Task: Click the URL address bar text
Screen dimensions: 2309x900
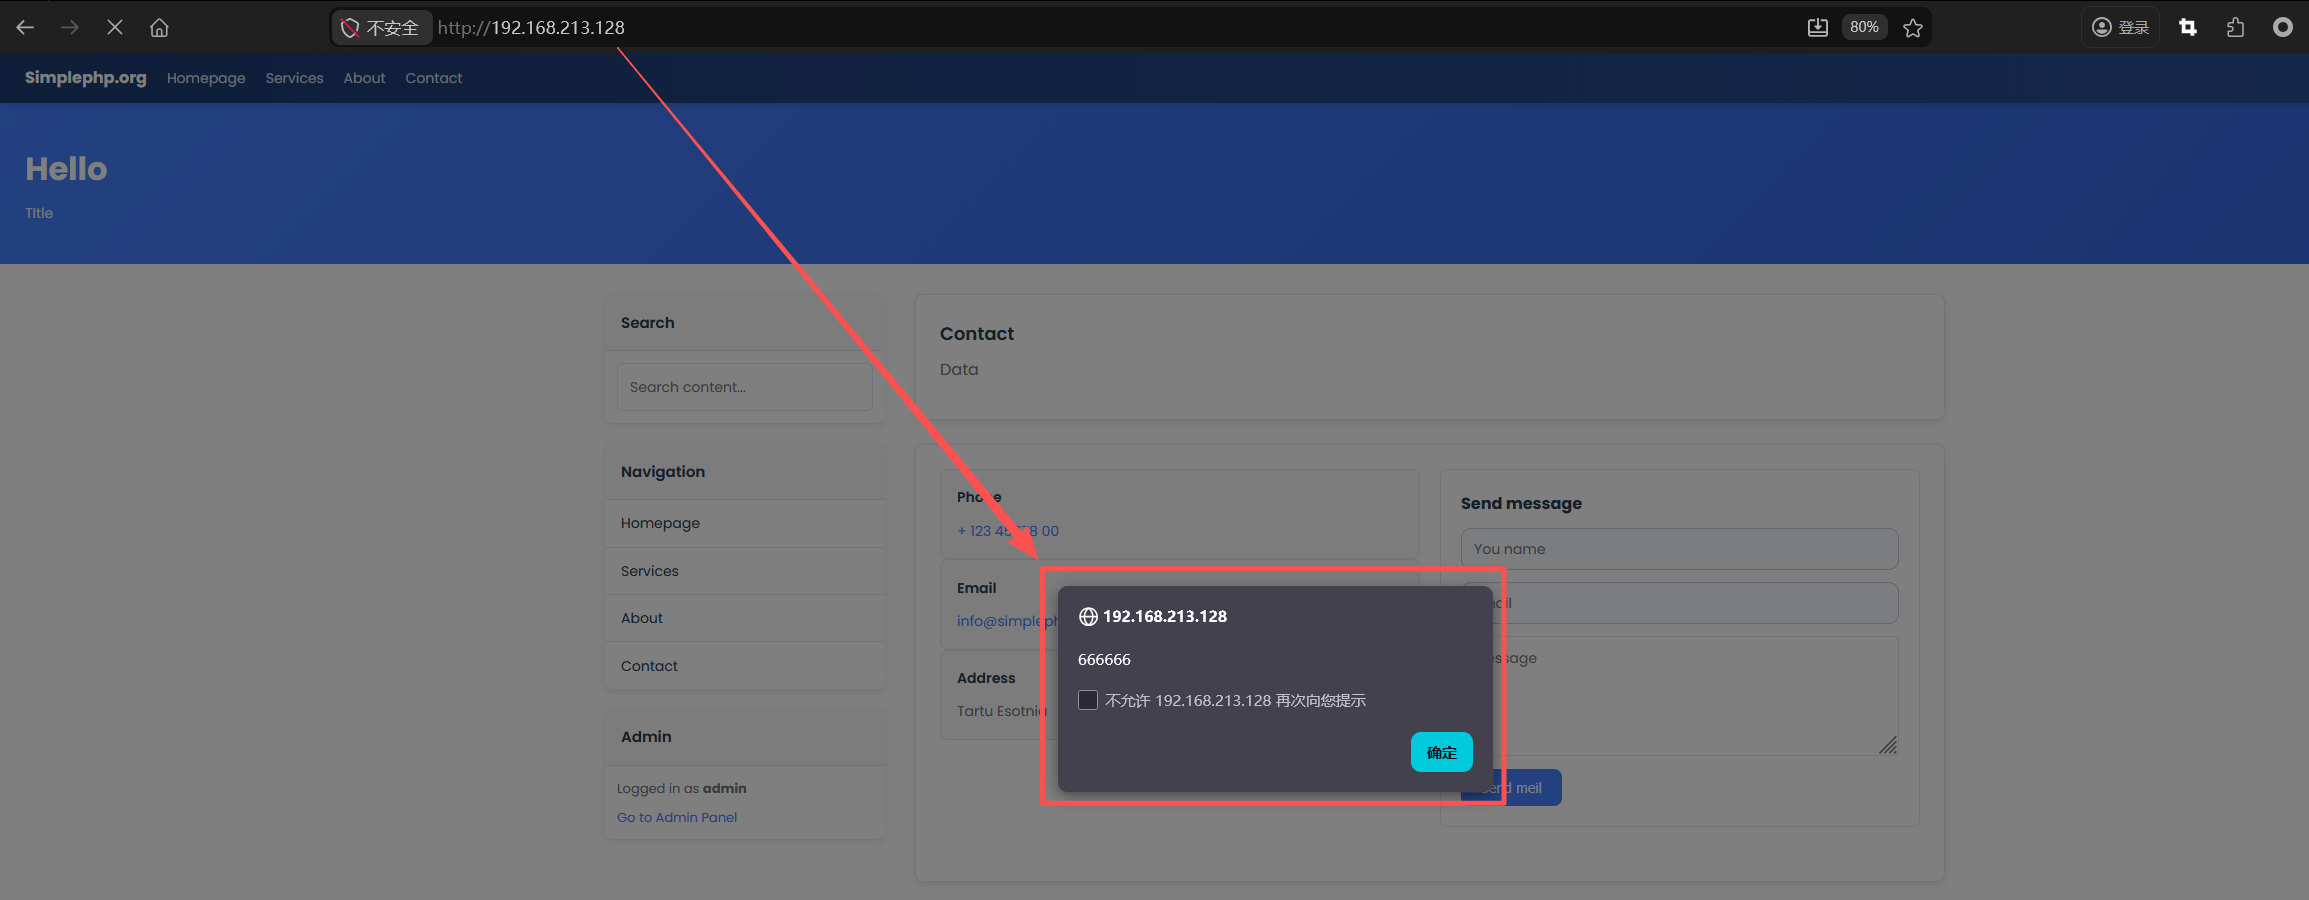Action: (x=531, y=28)
